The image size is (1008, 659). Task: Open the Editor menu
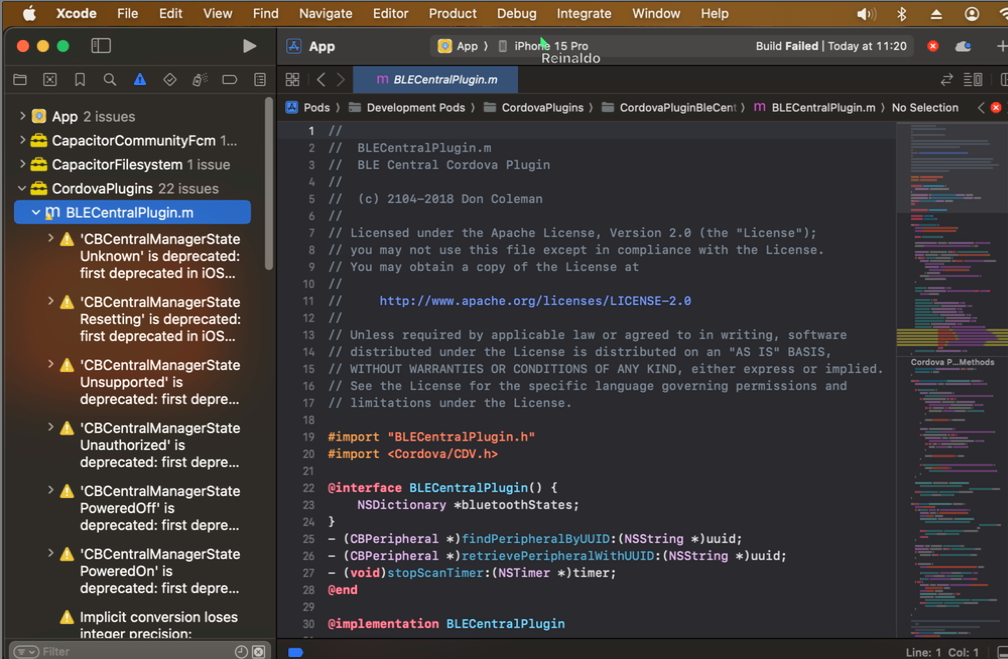[390, 13]
